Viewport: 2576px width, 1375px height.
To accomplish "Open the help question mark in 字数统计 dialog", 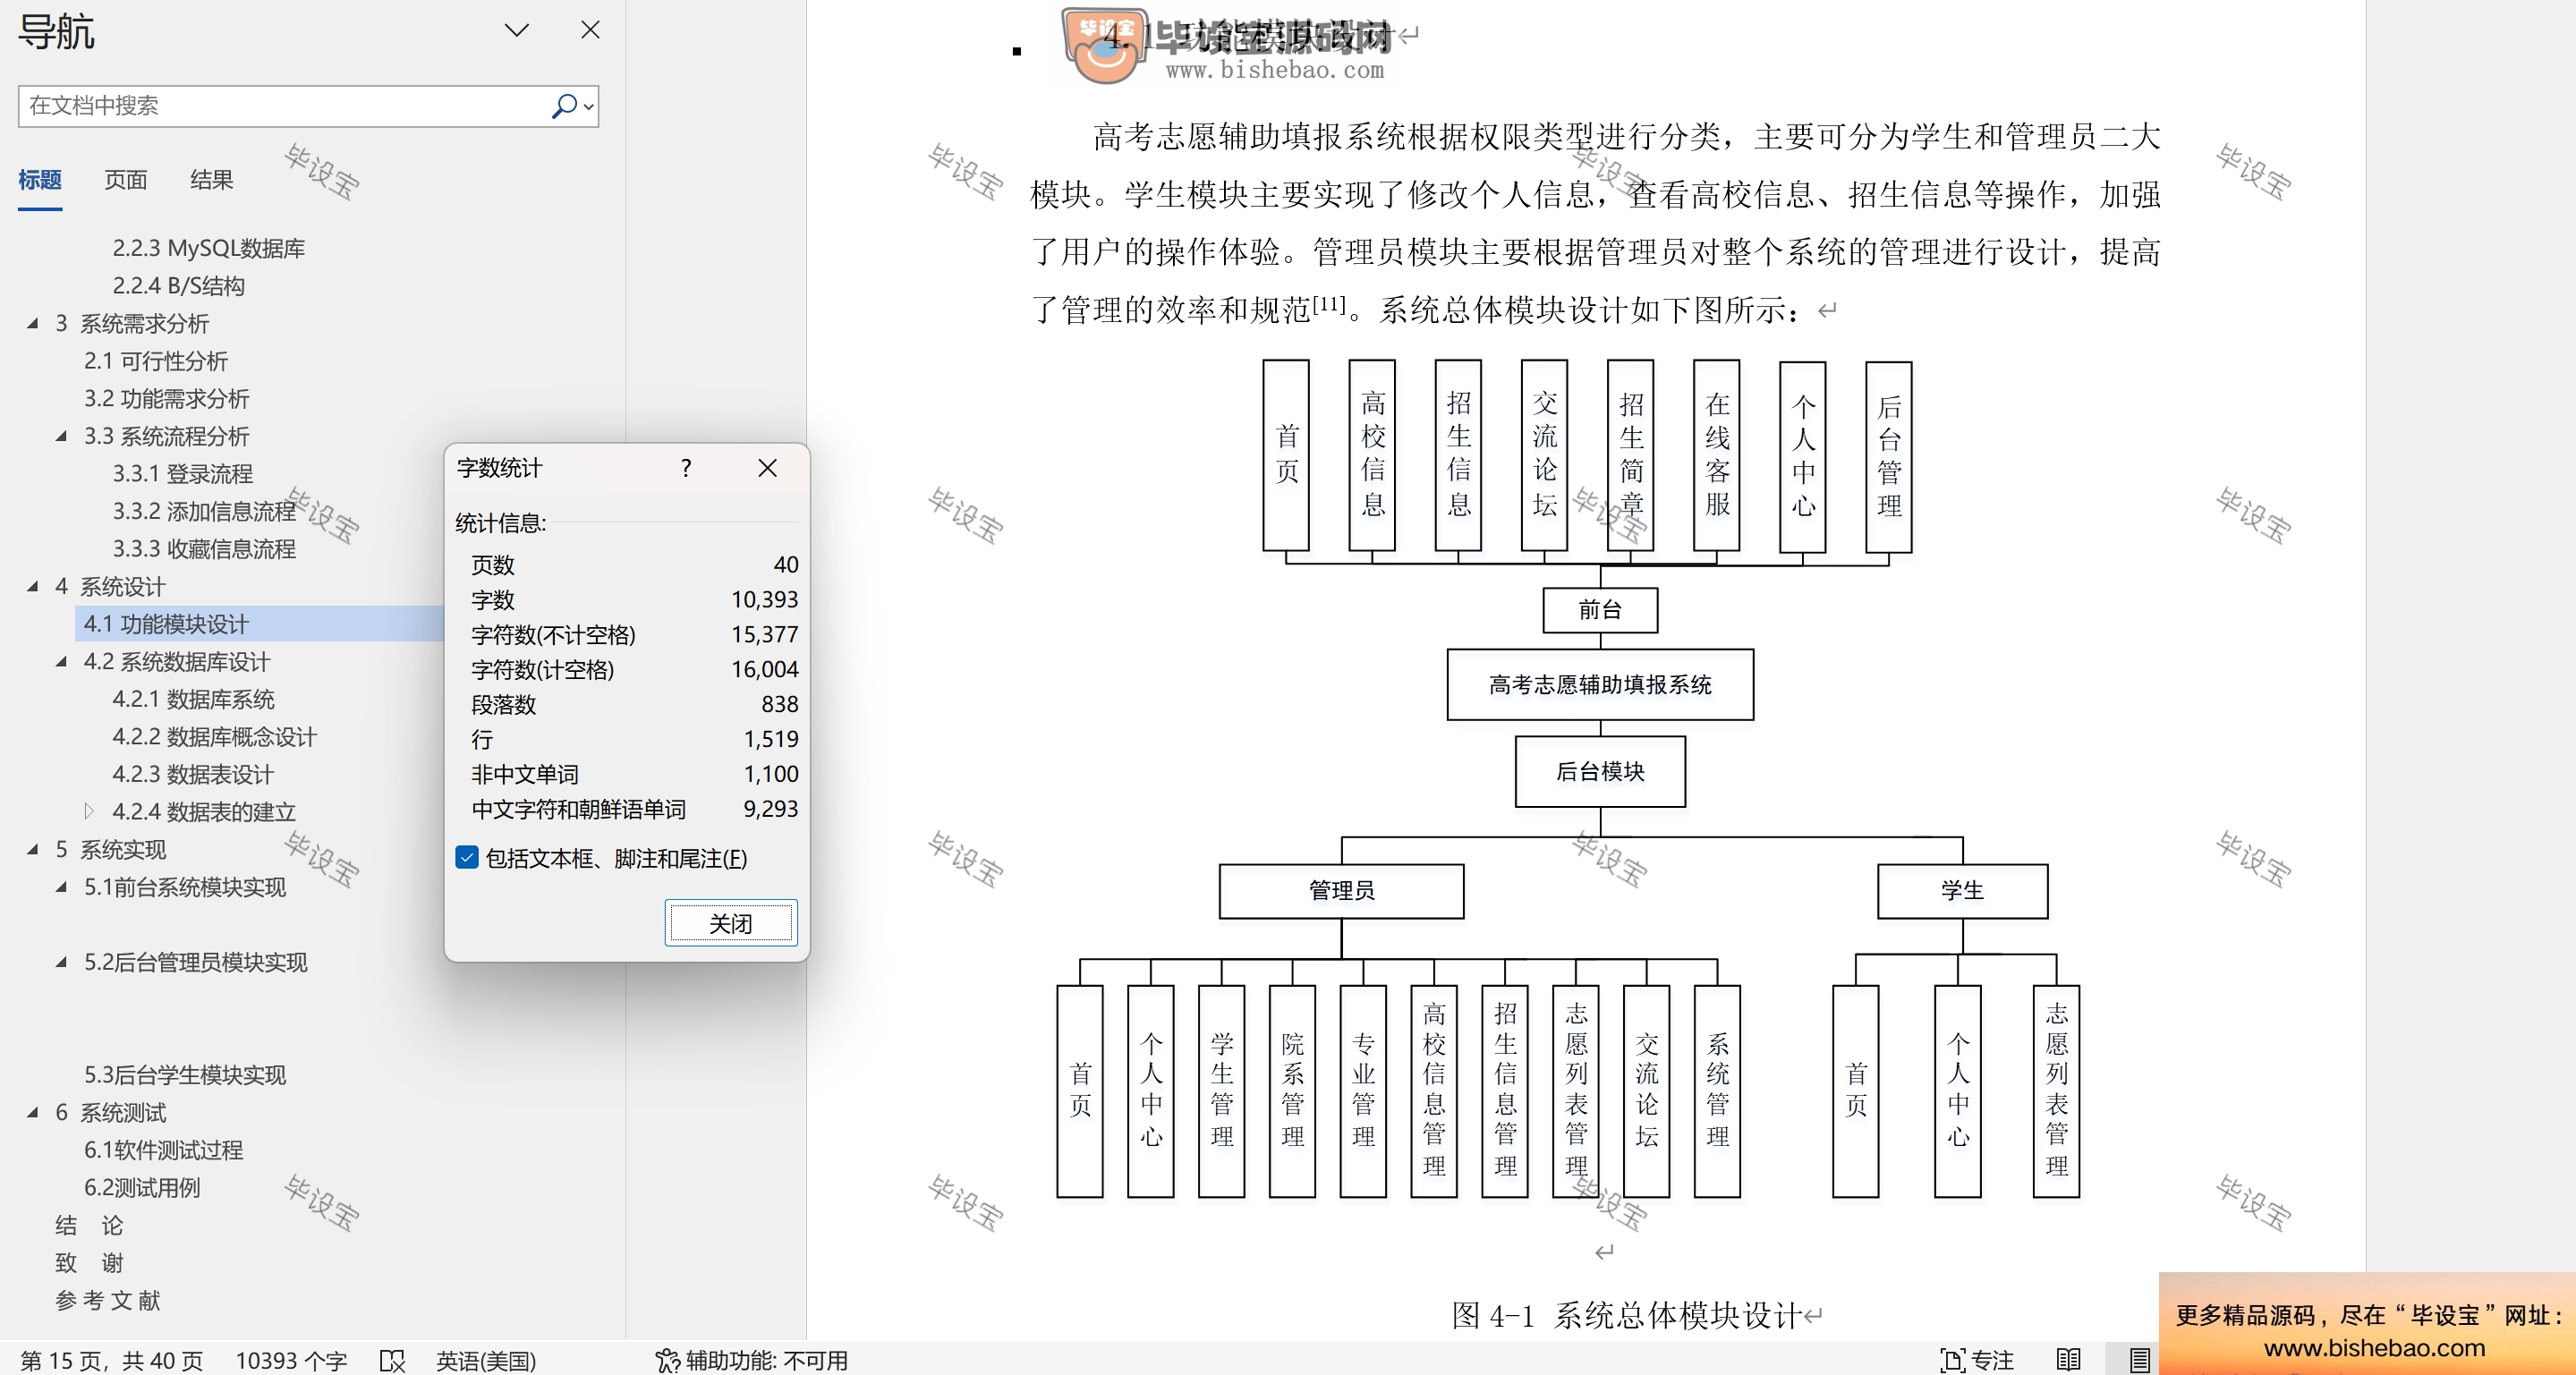I will coord(686,468).
